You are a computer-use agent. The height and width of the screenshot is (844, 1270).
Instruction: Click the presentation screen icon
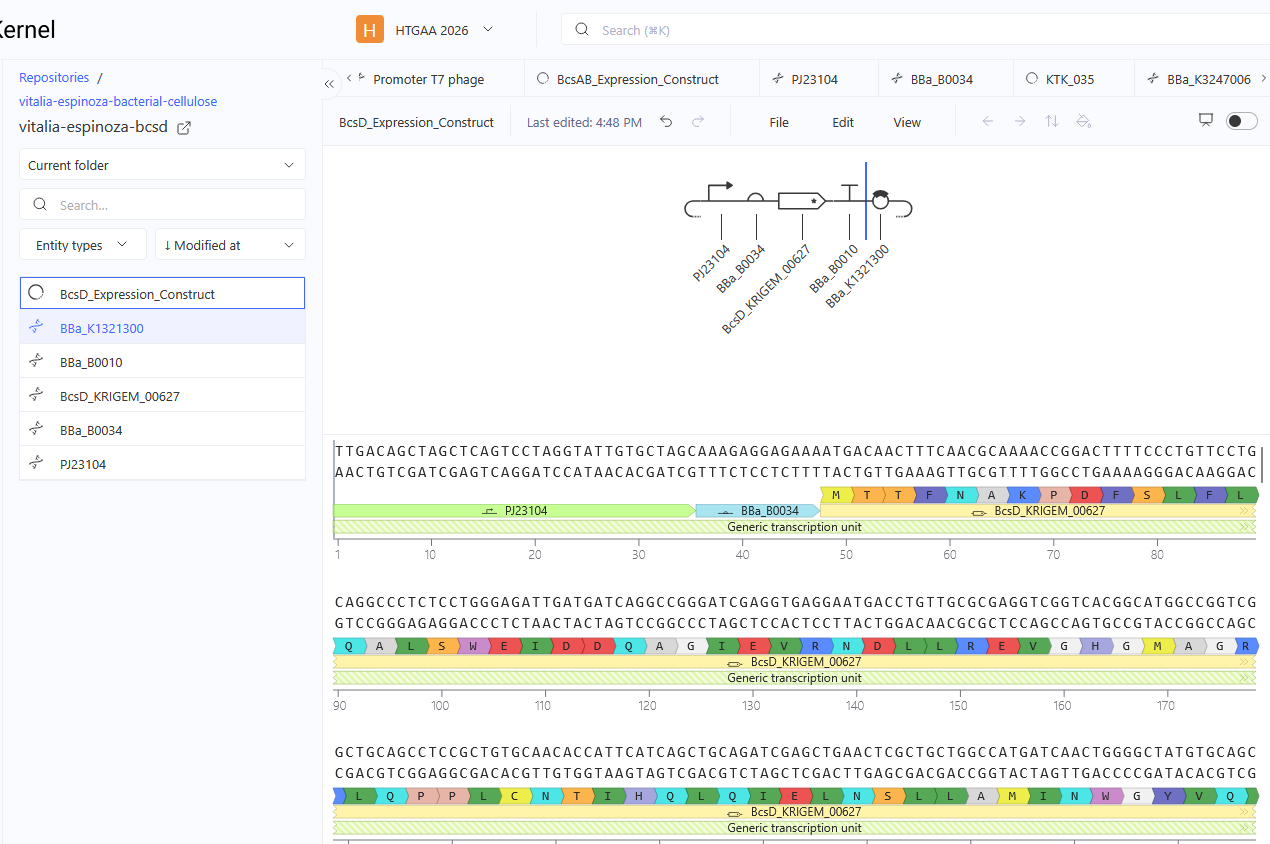pyautogui.click(x=1206, y=120)
